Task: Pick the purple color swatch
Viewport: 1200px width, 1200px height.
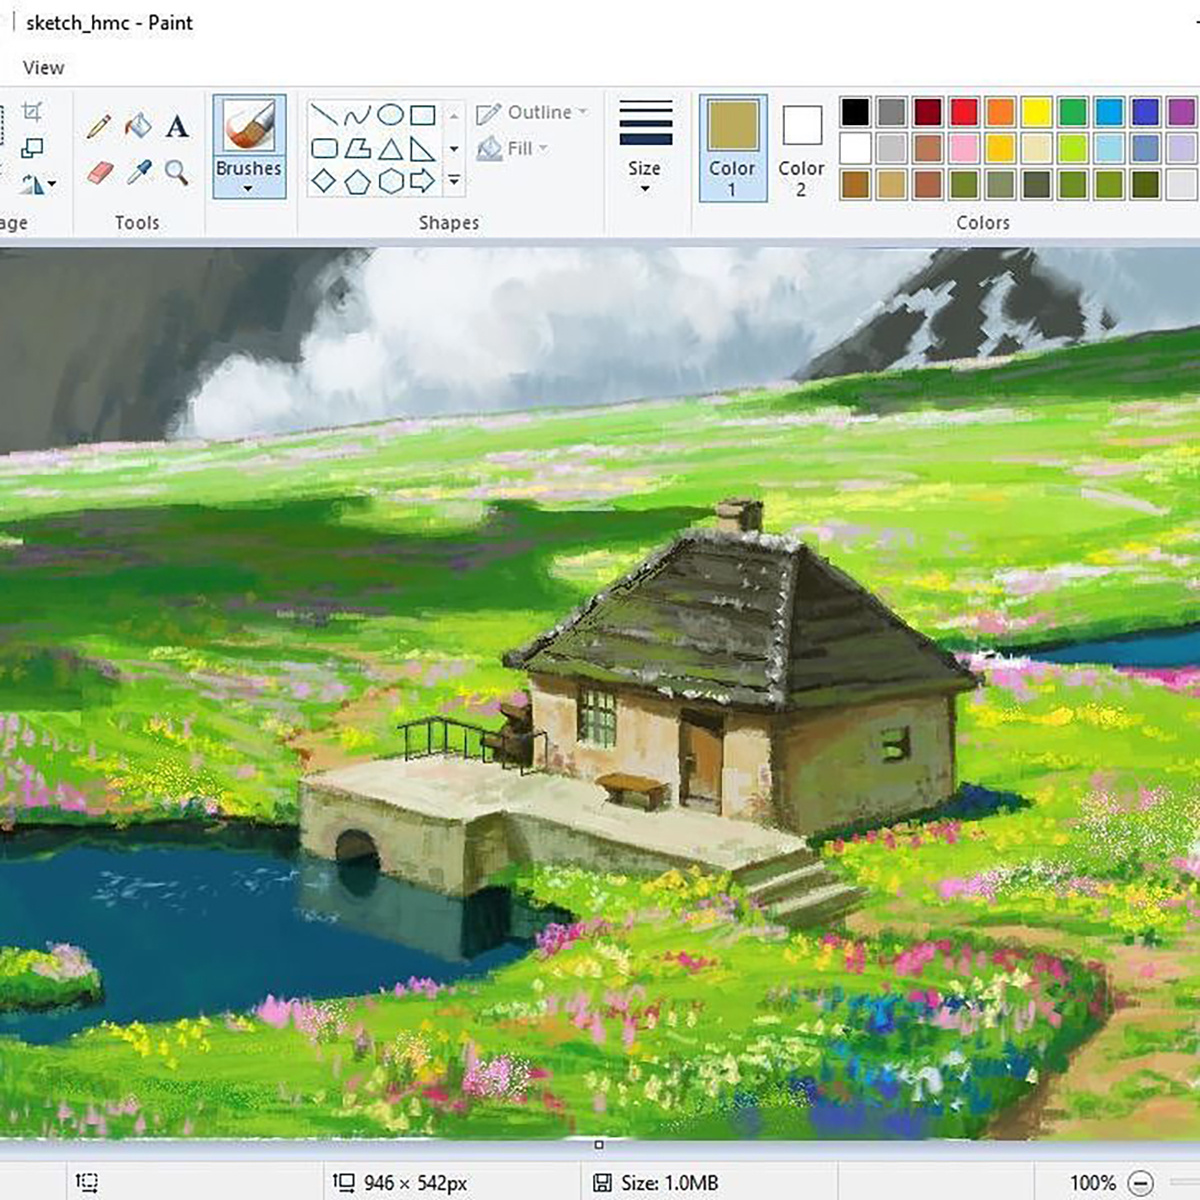Action: tap(1182, 111)
